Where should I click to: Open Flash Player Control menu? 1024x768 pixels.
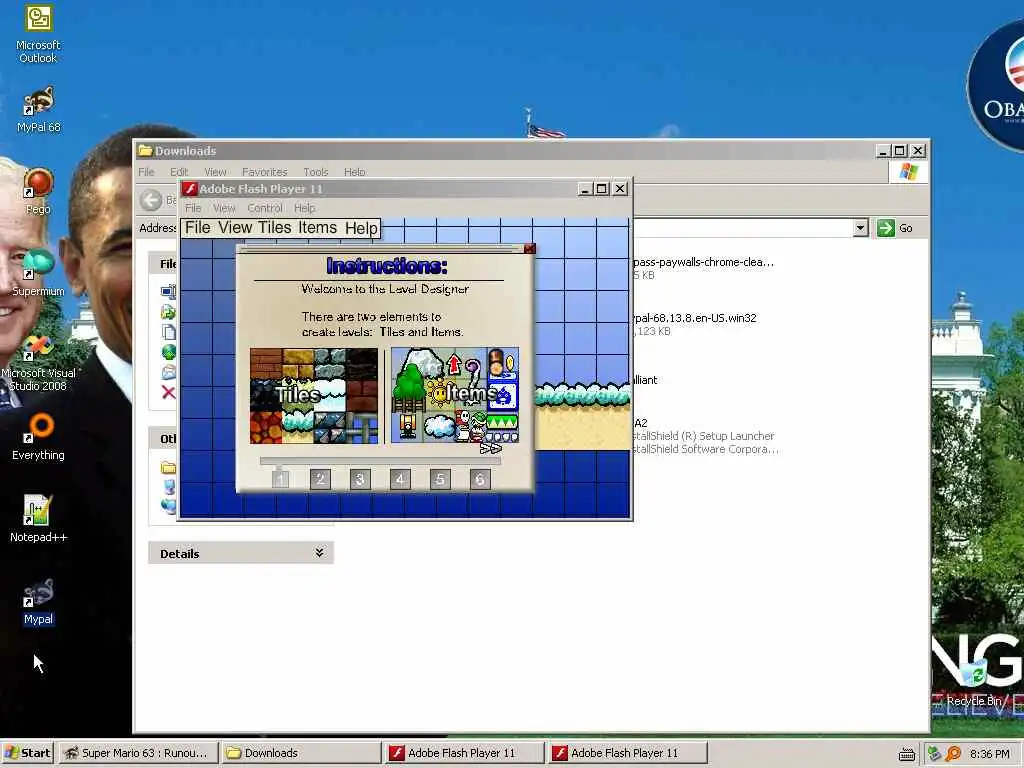(x=264, y=208)
